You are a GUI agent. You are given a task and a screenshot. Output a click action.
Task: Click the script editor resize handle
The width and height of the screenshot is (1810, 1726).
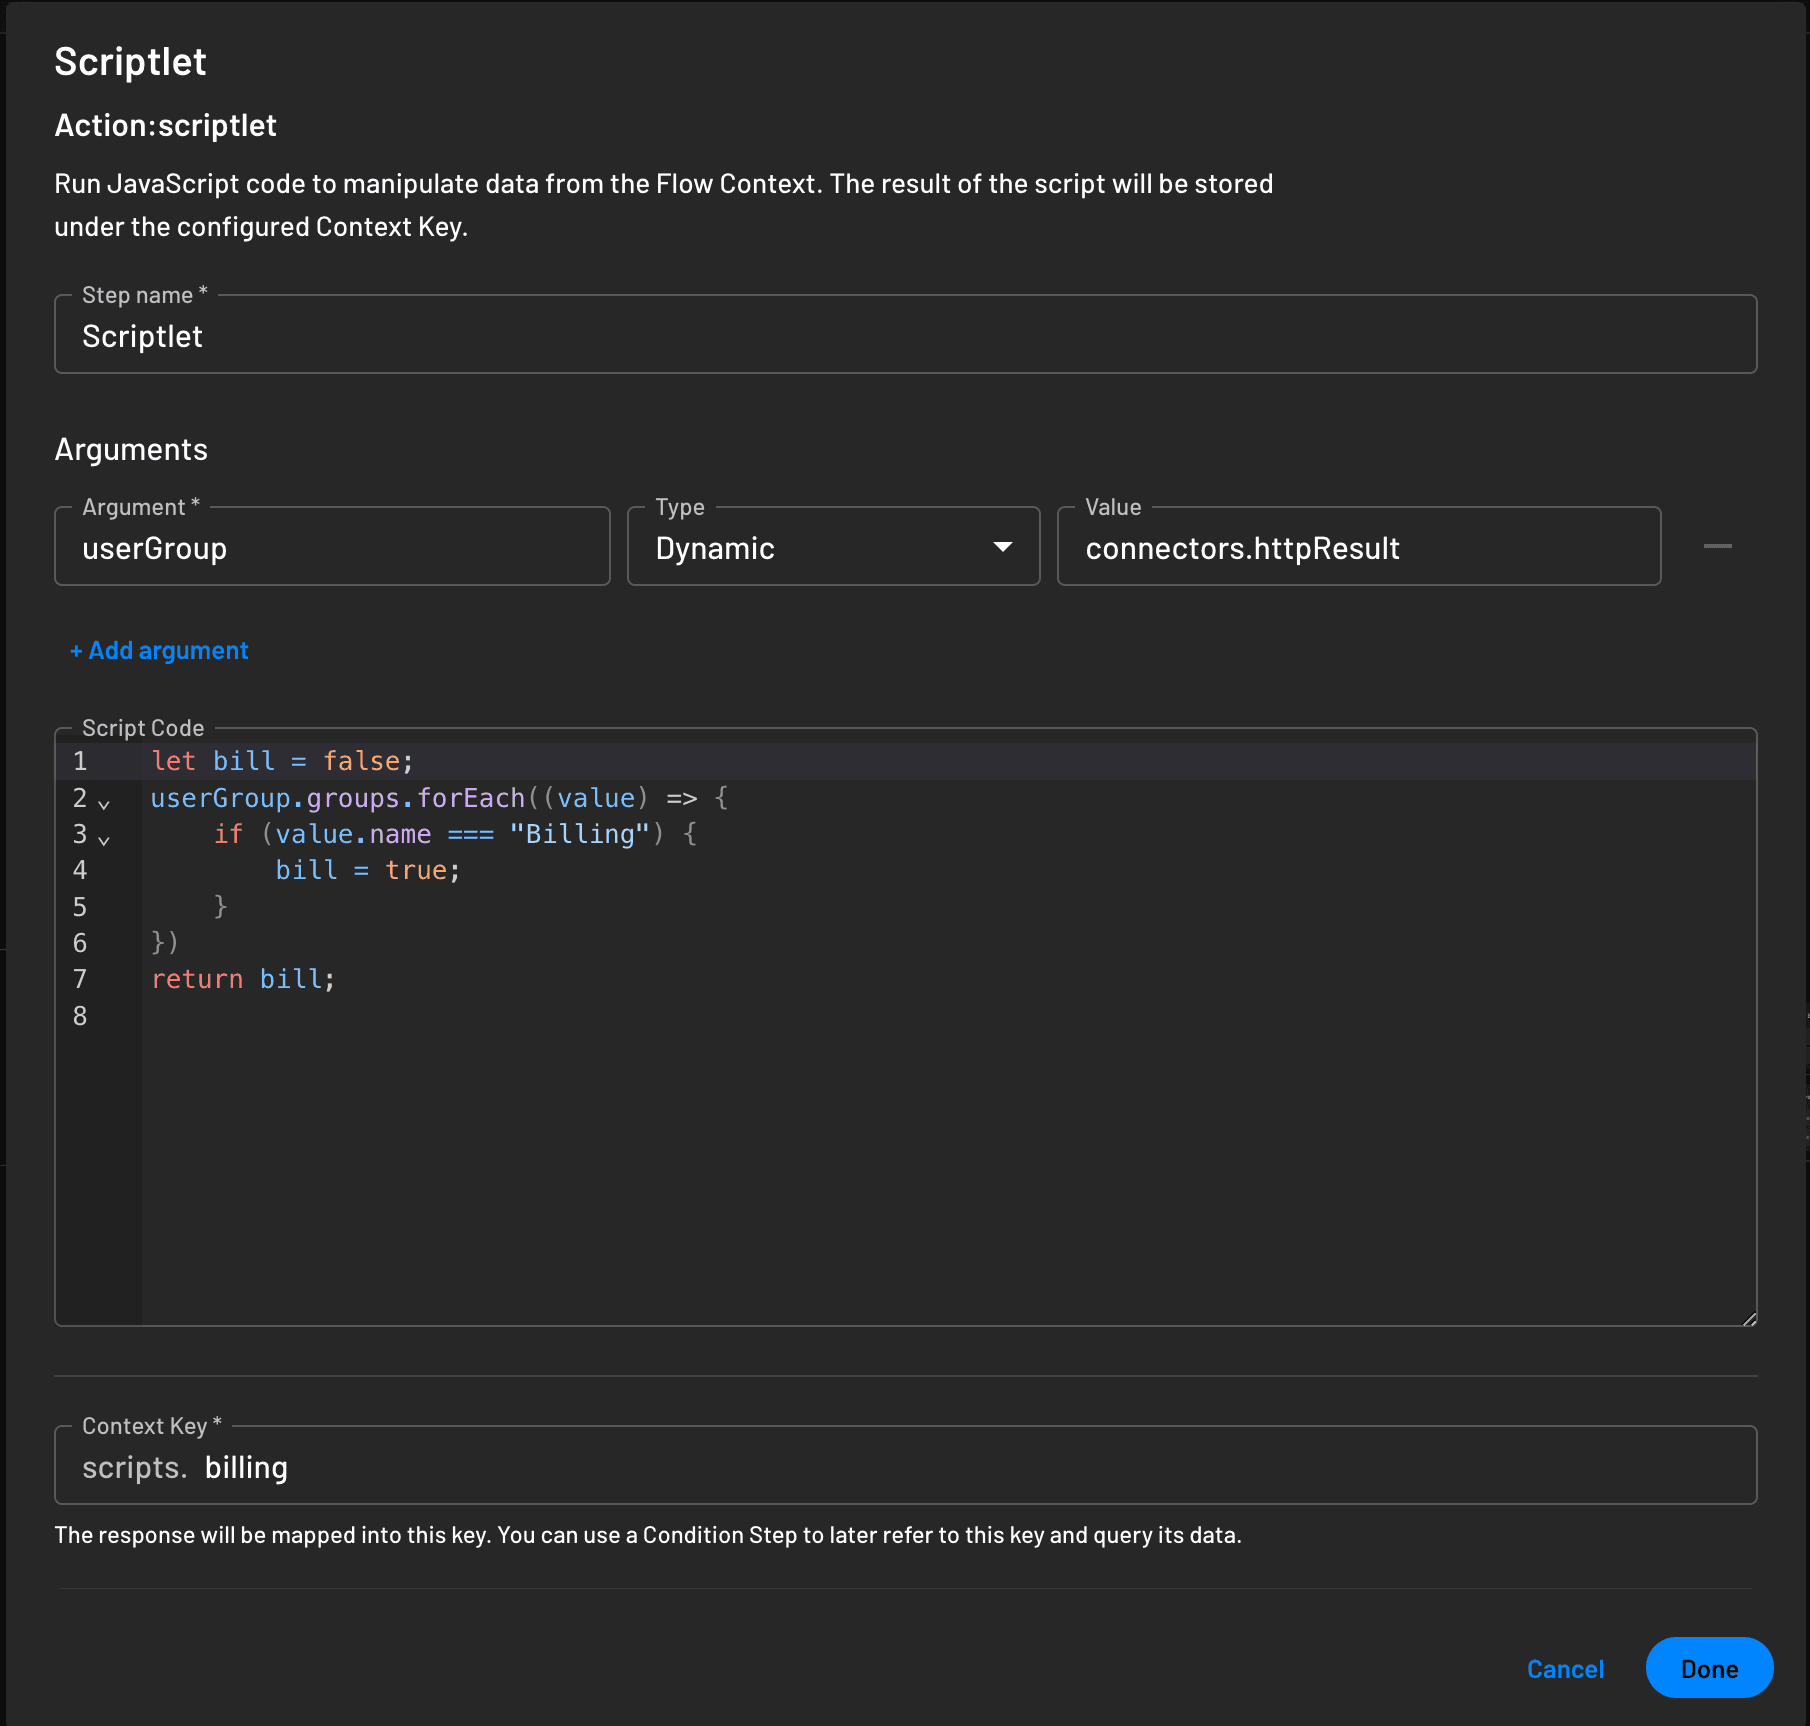(1749, 1319)
